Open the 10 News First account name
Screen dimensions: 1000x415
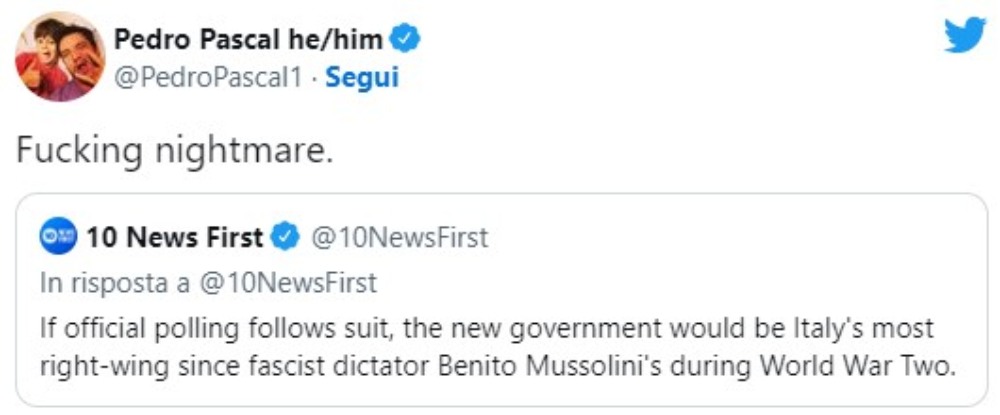(x=176, y=238)
